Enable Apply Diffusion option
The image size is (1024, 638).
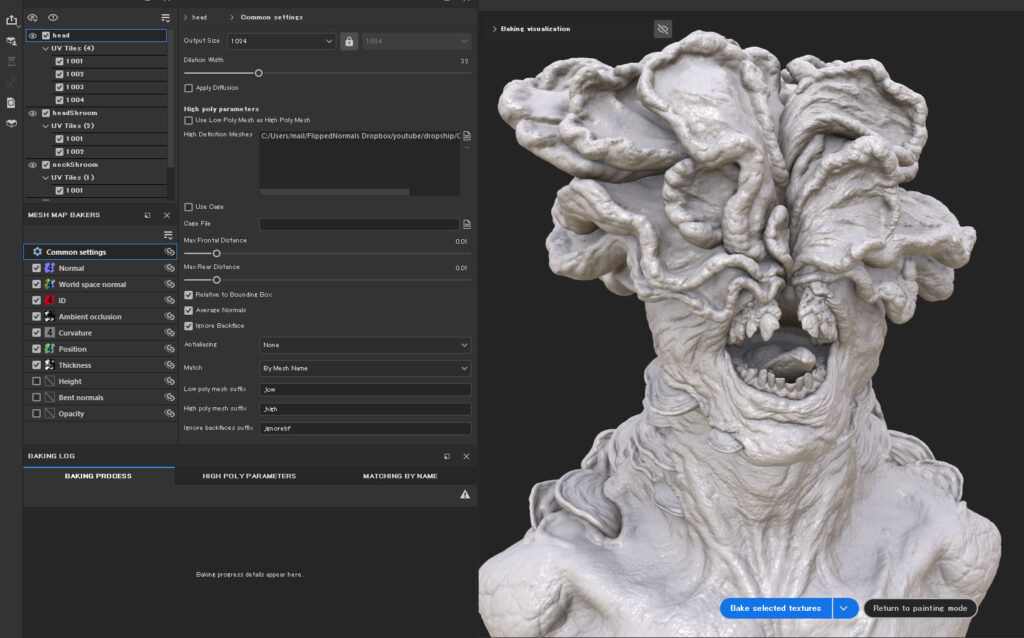[188, 88]
